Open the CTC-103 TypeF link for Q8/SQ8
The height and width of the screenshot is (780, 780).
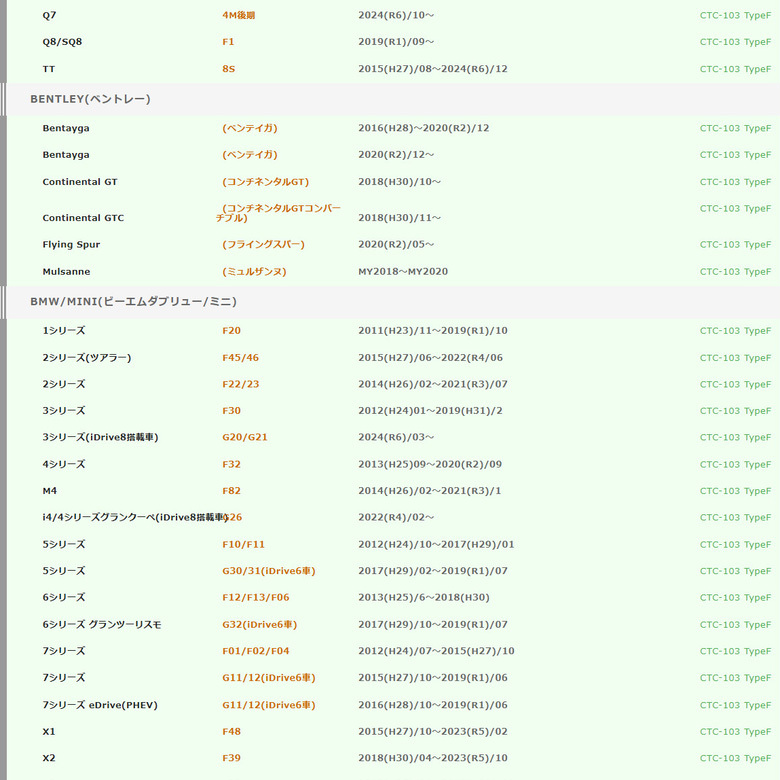(735, 42)
